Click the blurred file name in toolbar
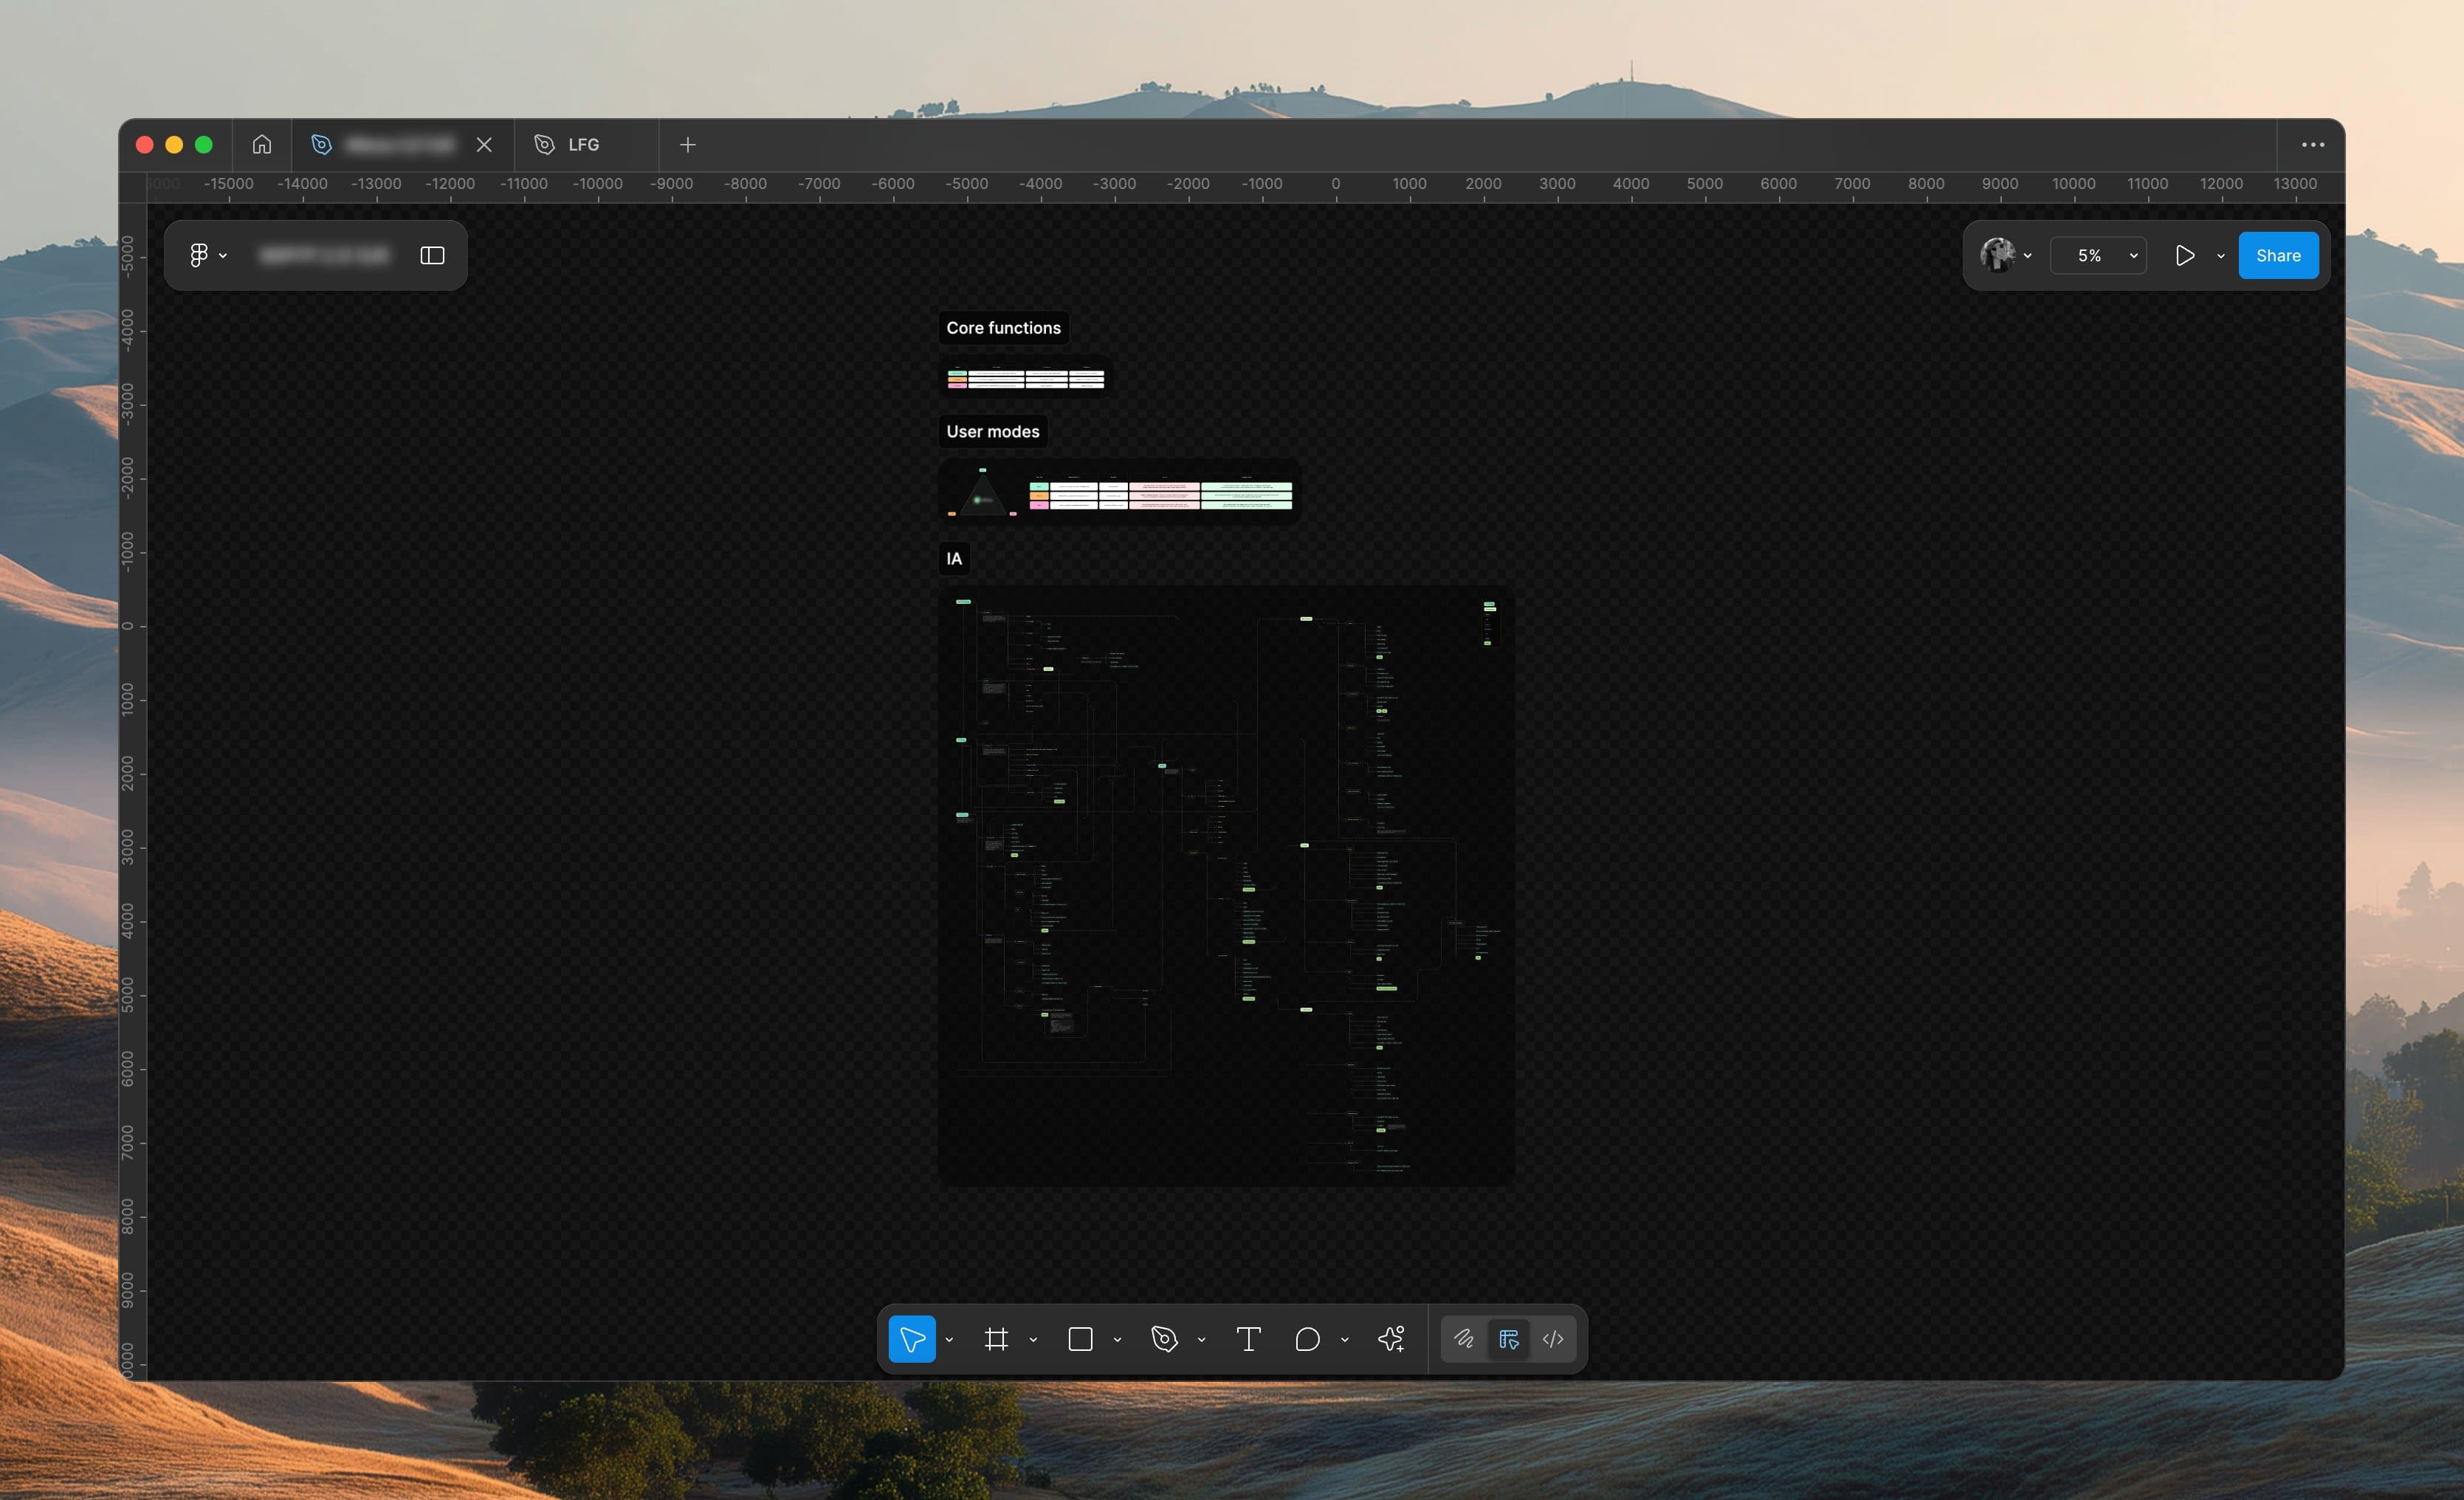 tap(324, 255)
